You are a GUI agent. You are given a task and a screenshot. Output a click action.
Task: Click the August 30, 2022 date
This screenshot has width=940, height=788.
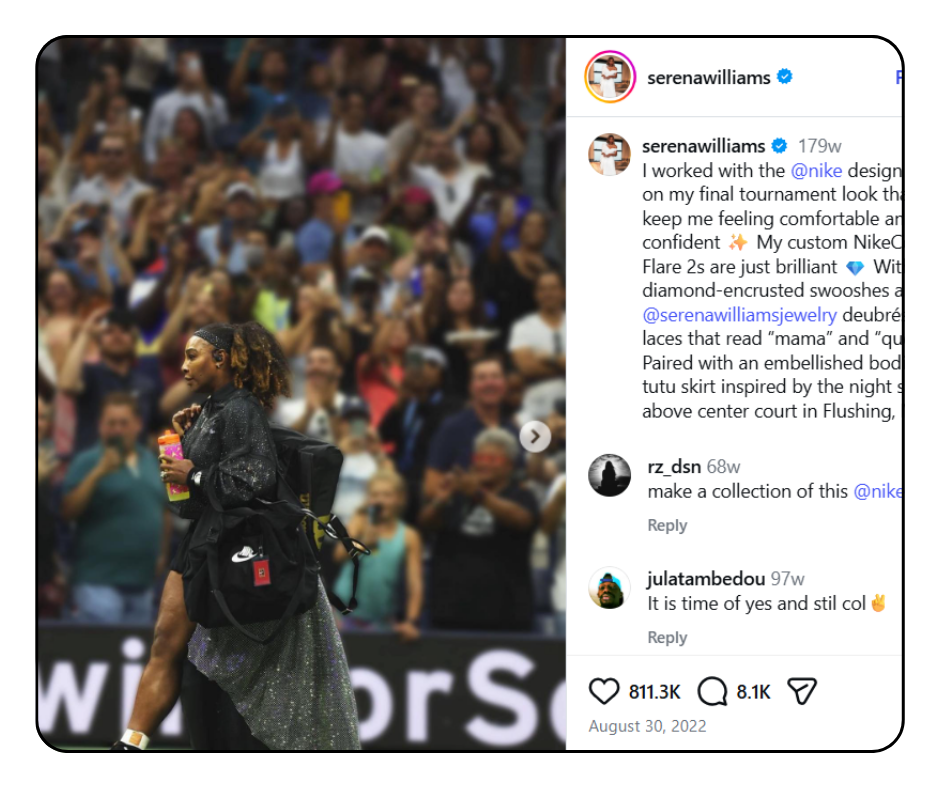647,726
